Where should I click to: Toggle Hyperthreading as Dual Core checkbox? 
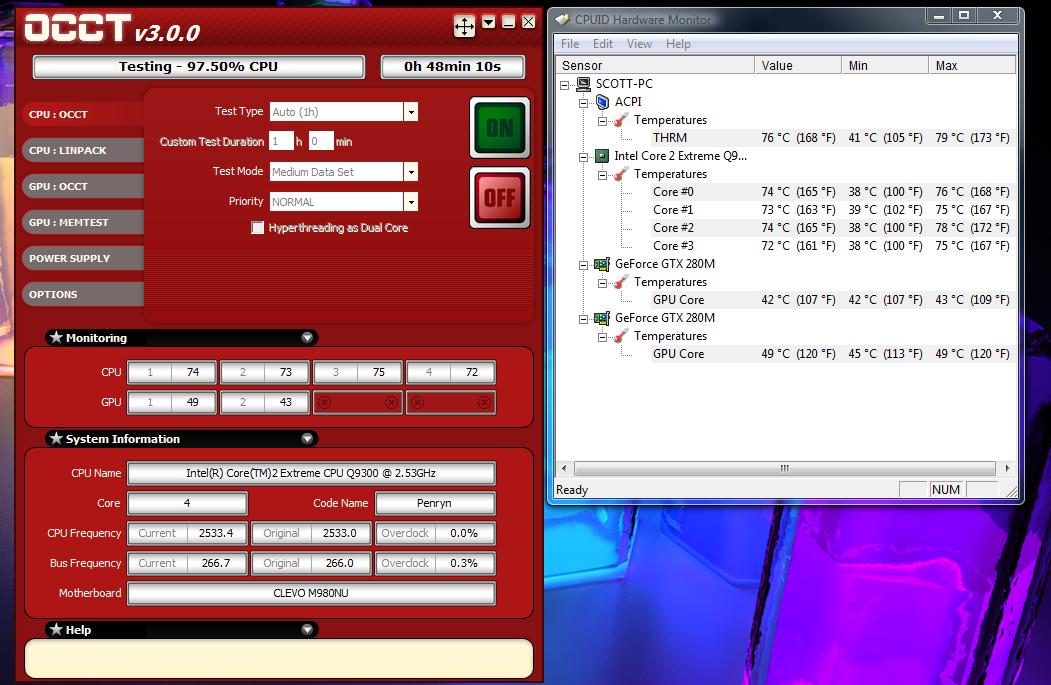(257, 228)
